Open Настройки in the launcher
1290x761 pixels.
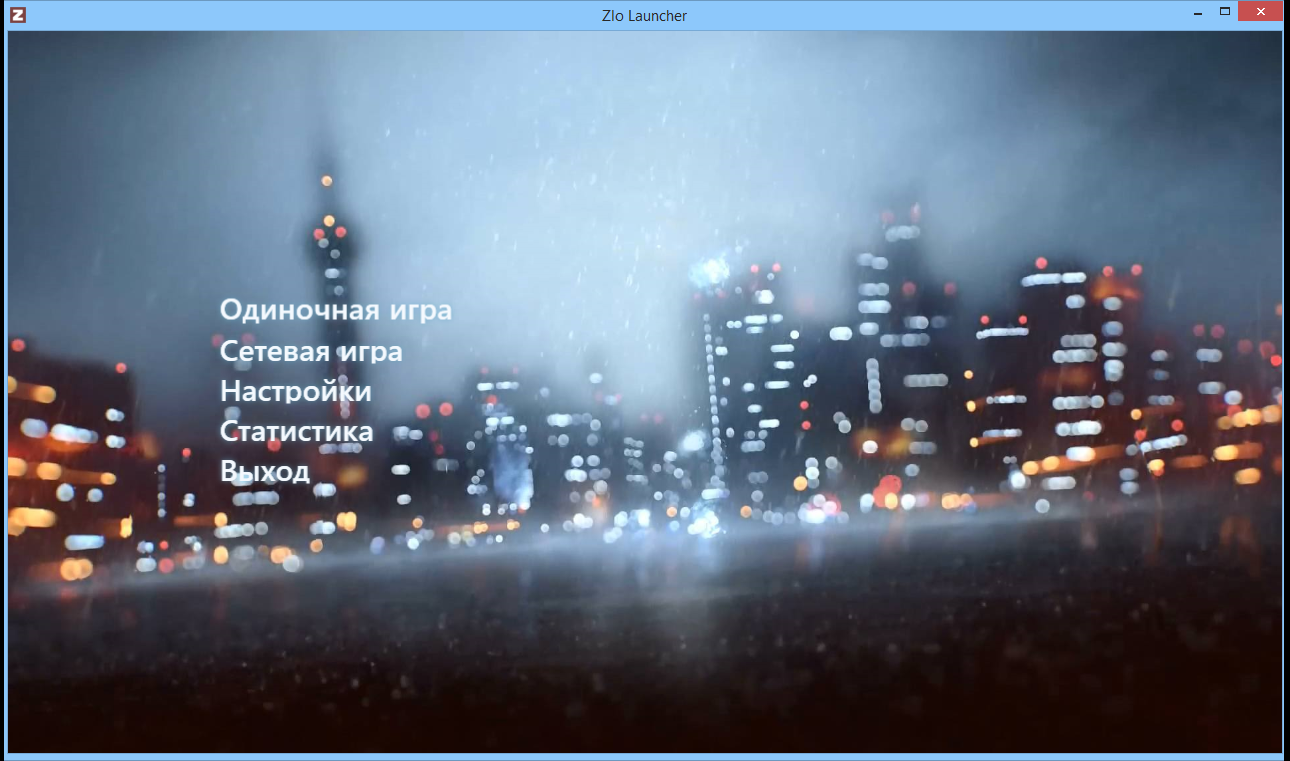[296, 391]
